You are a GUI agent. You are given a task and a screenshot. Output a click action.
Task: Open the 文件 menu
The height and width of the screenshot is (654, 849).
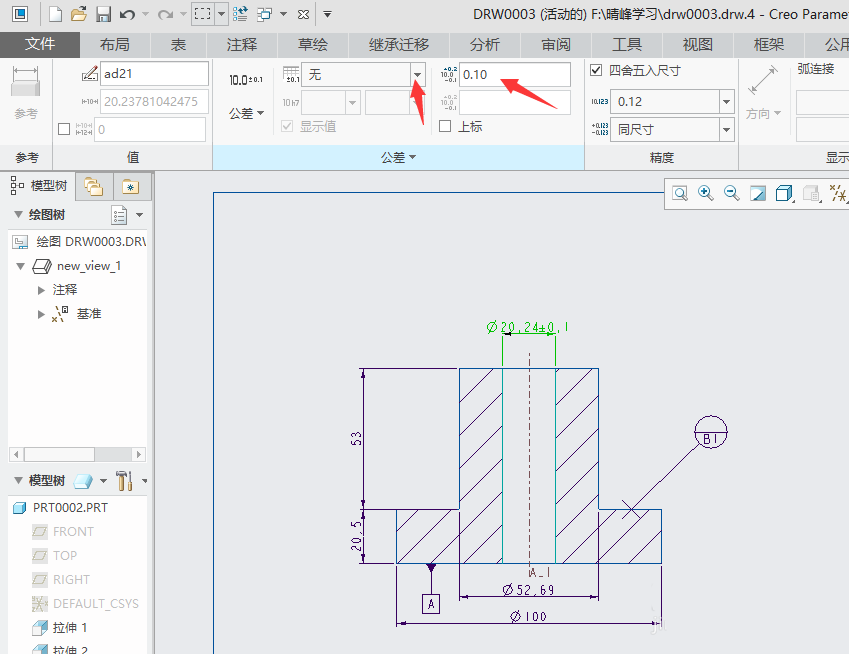[x=40, y=44]
